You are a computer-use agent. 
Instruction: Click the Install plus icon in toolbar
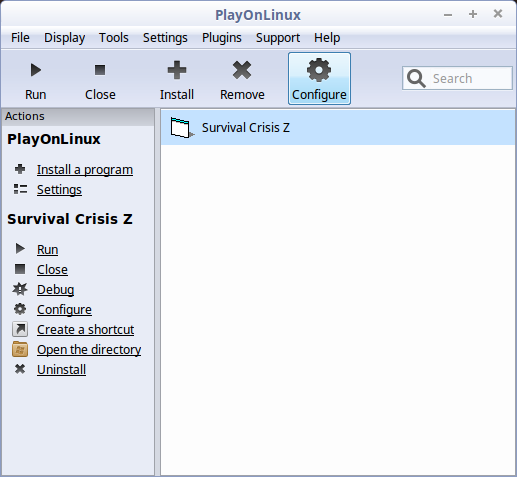pyautogui.click(x=177, y=70)
